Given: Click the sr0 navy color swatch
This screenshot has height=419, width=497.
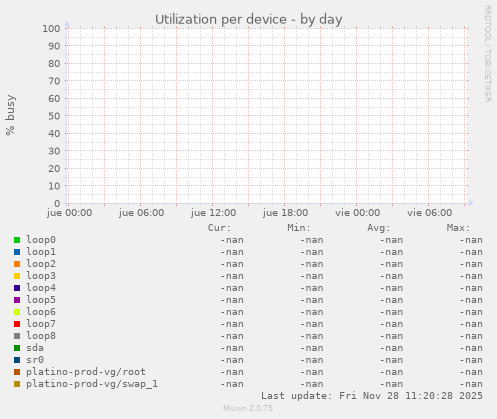Looking at the screenshot, I should click(x=17, y=360).
